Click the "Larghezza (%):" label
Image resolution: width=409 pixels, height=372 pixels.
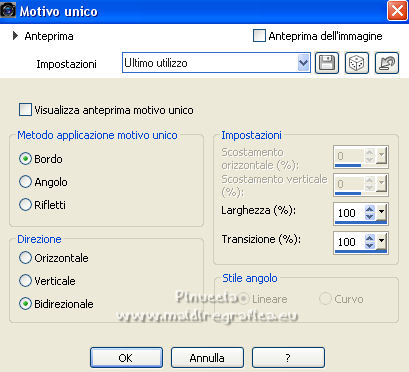pos(259,210)
